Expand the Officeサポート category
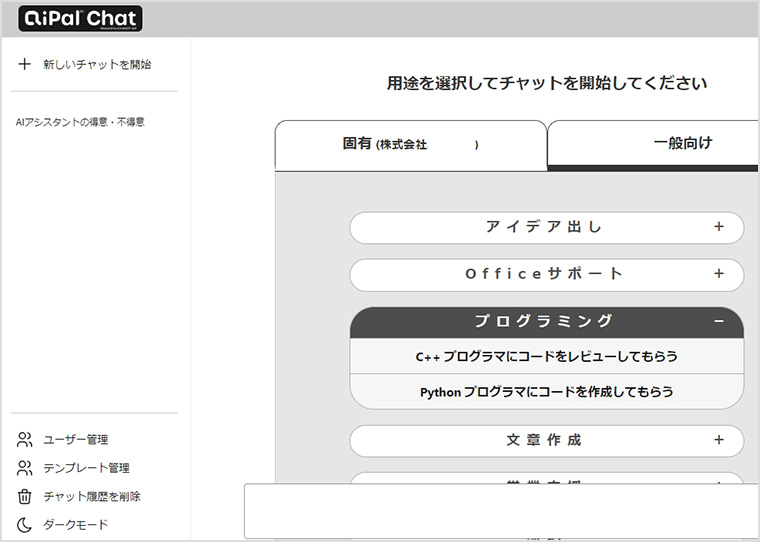Screen dimensions: 760x542 coord(546,275)
